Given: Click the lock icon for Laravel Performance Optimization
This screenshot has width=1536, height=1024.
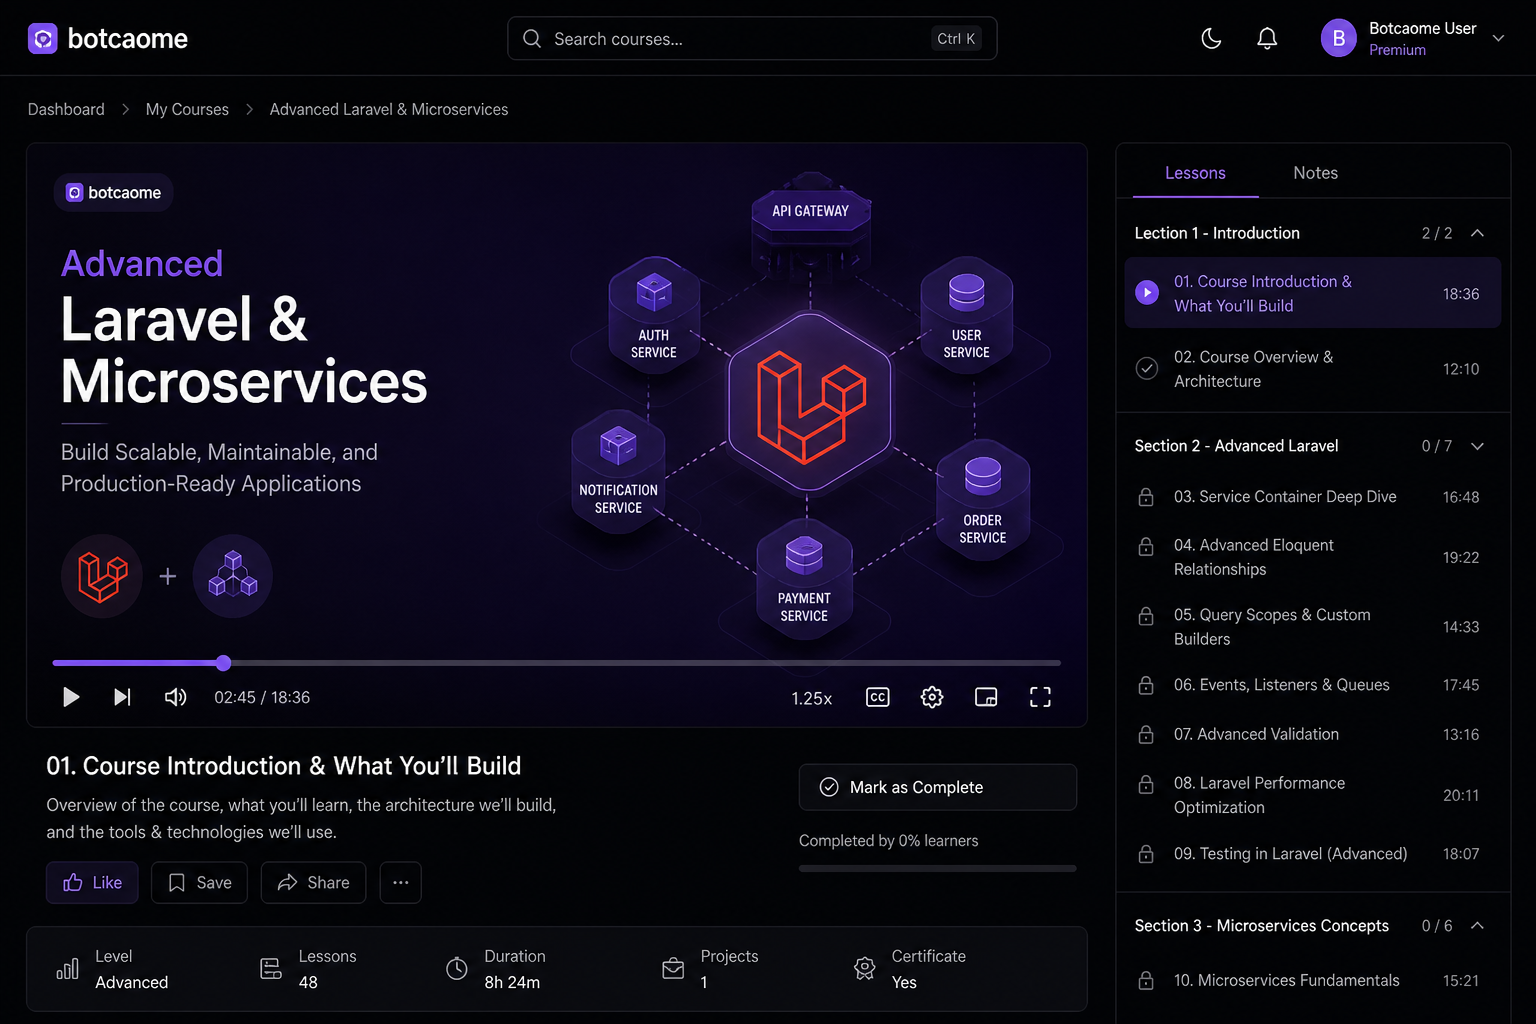Looking at the screenshot, I should (1146, 785).
